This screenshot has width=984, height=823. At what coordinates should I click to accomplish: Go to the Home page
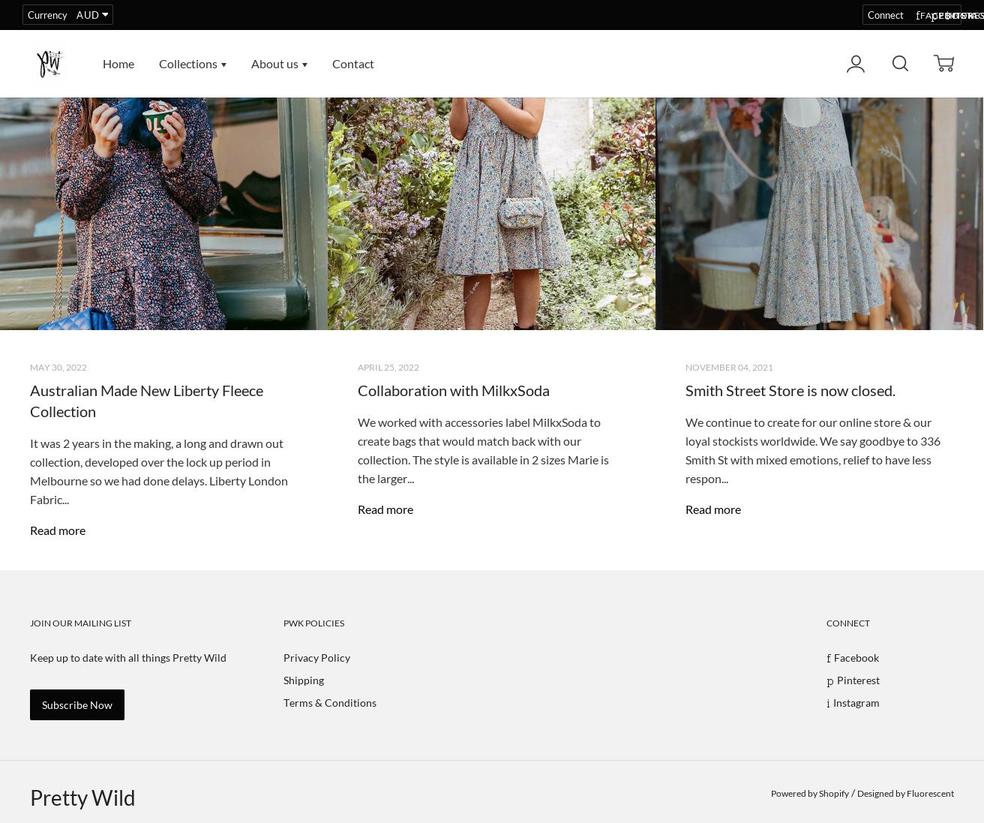(x=119, y=64)
